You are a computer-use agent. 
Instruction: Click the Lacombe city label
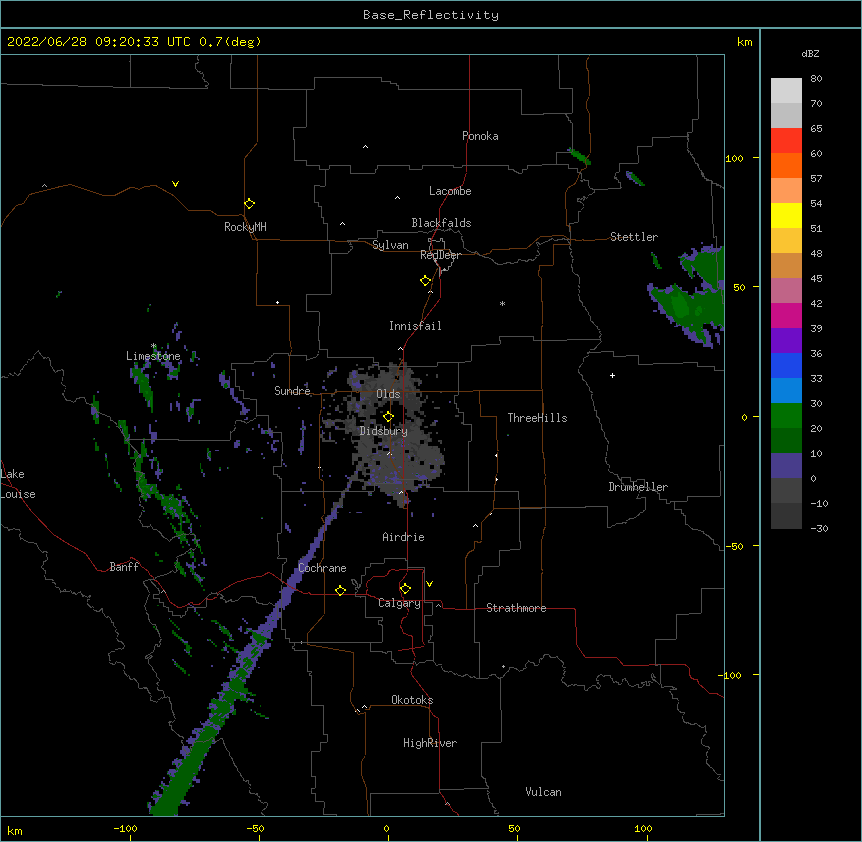(450, 191)
